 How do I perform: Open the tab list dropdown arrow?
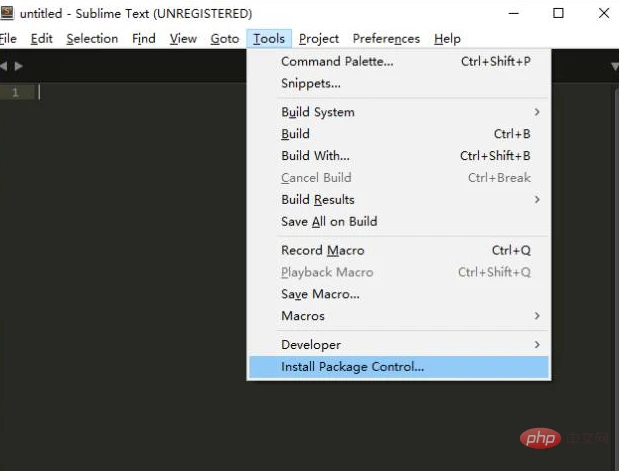[615, 66]
